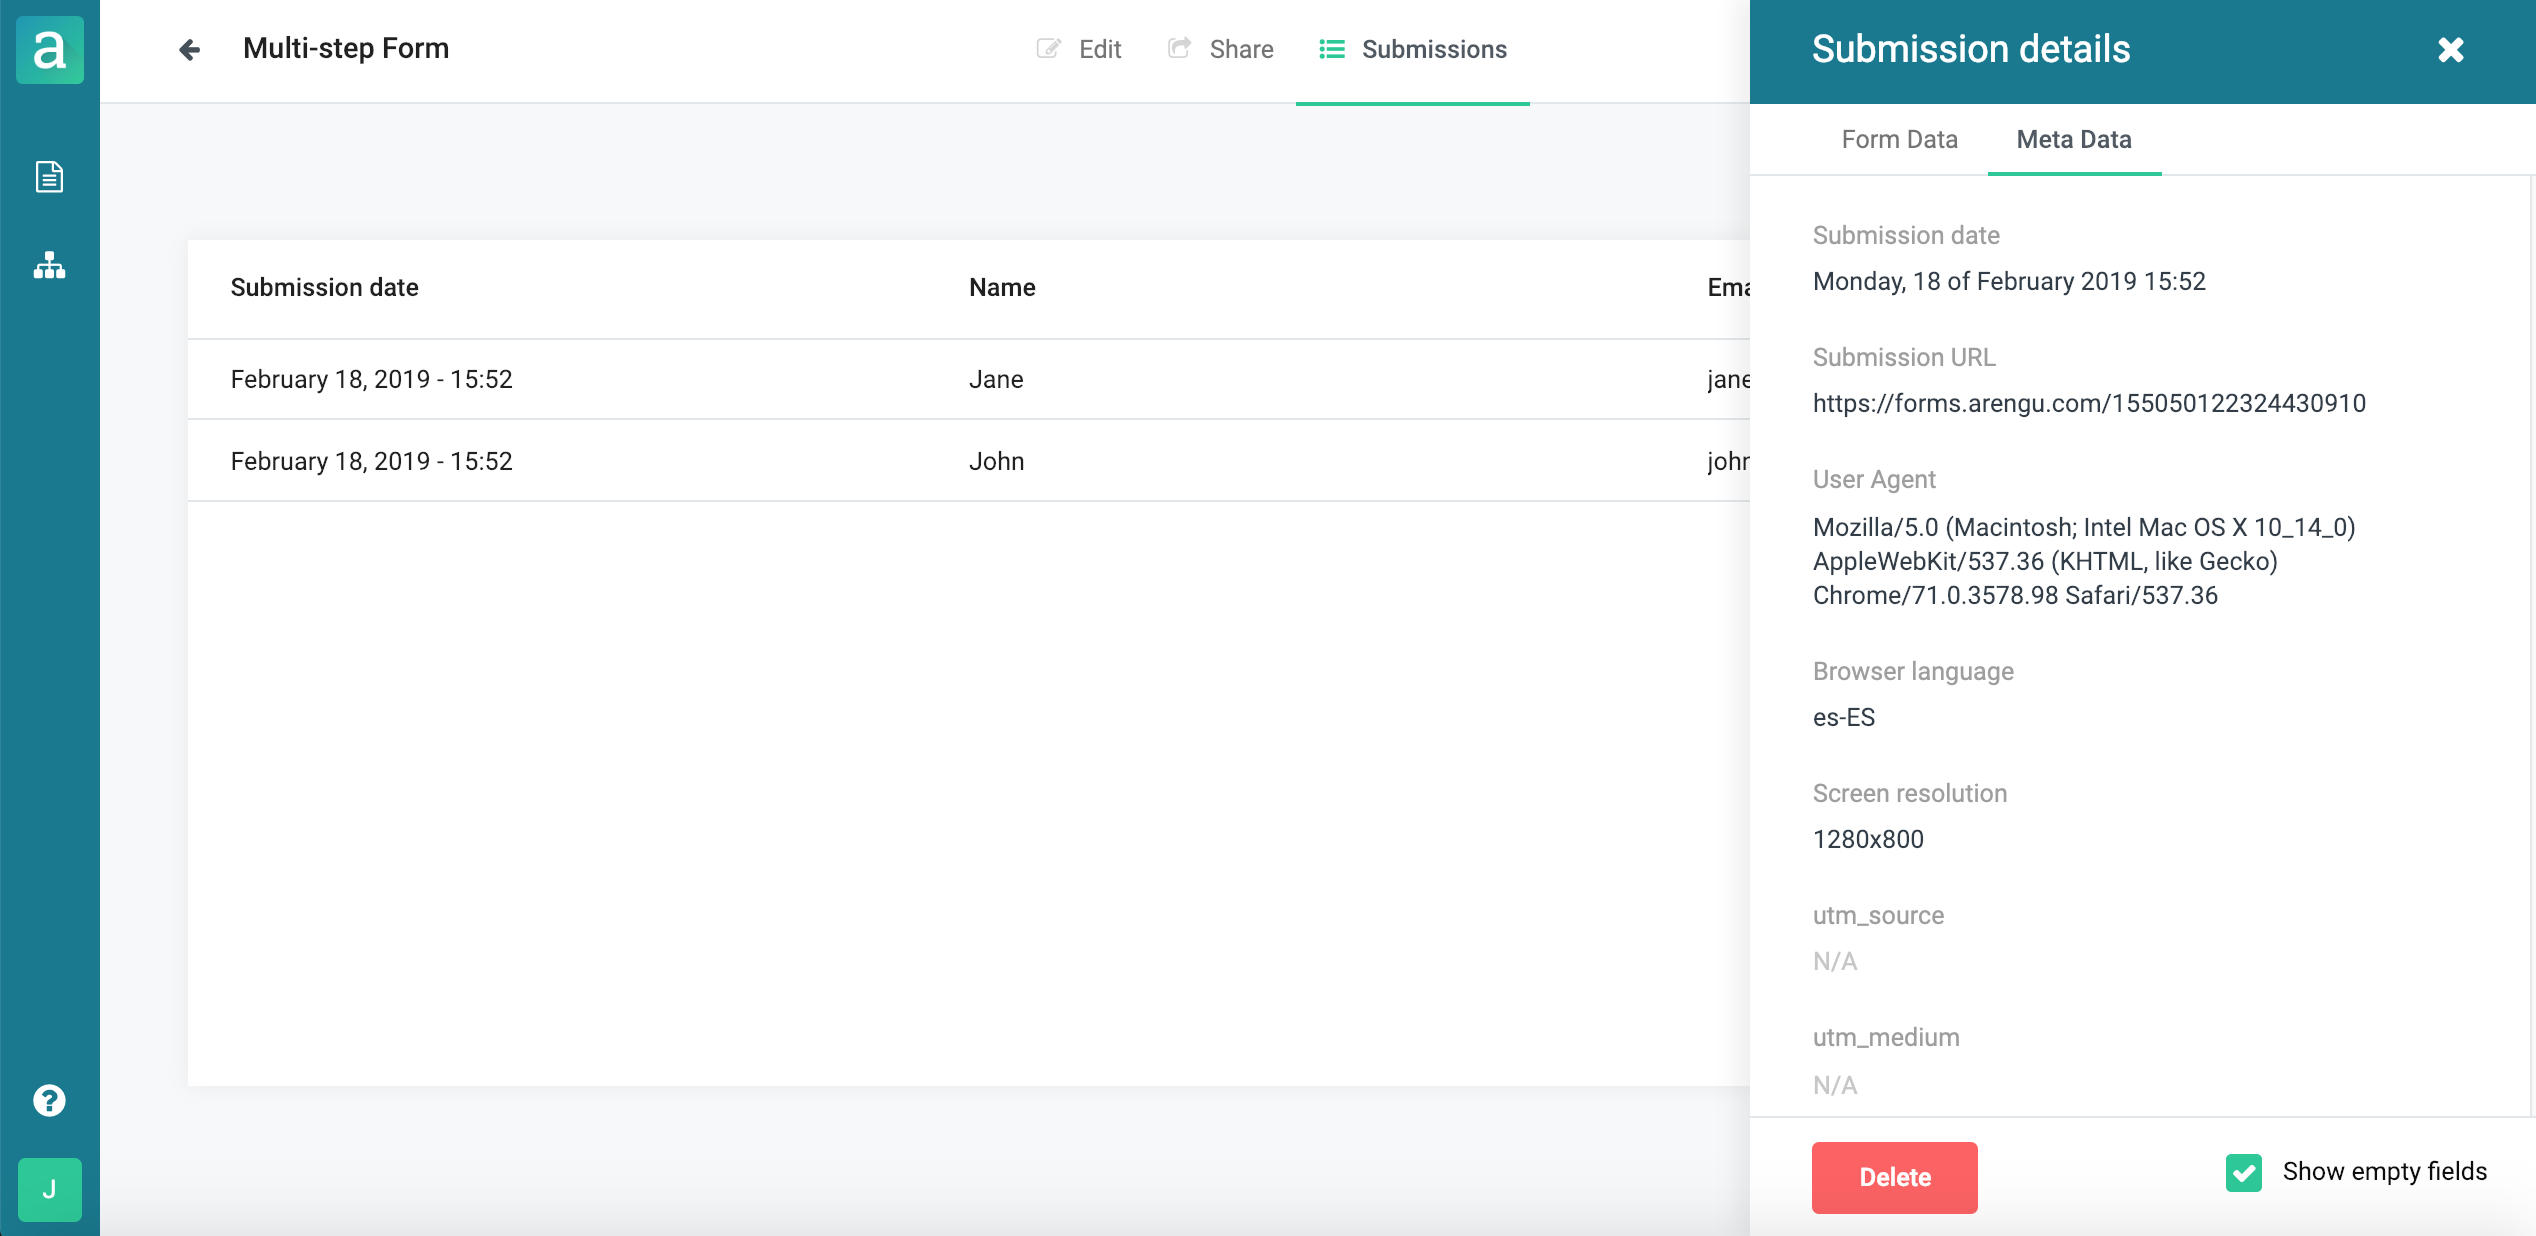Open the user avatar J menu

[49, 1189]
